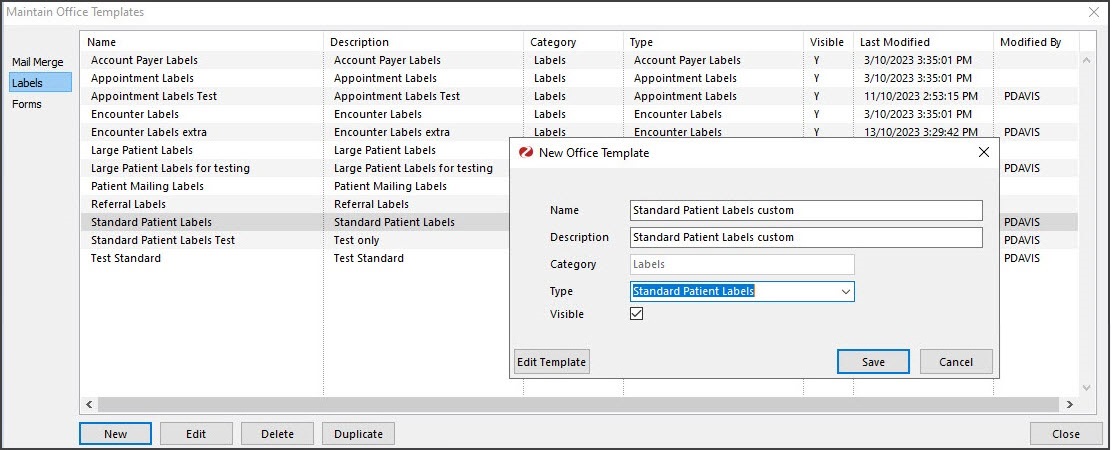The height and width of the screenshot is (450, 1113).
Task: Click the Delete button
Action: [277, 434]
